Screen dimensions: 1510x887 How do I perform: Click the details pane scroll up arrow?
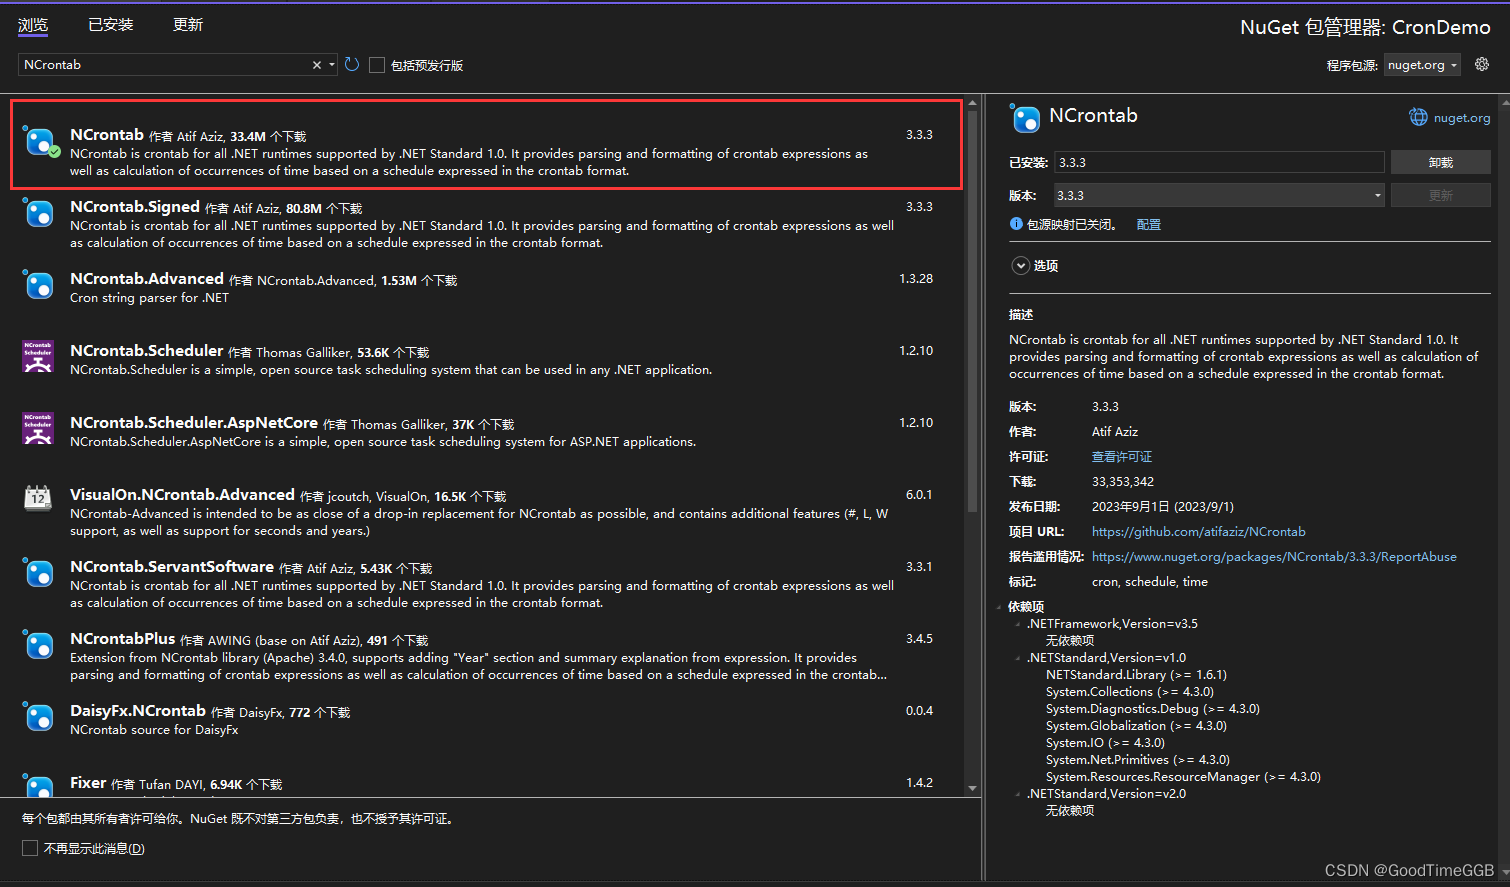1503,101
